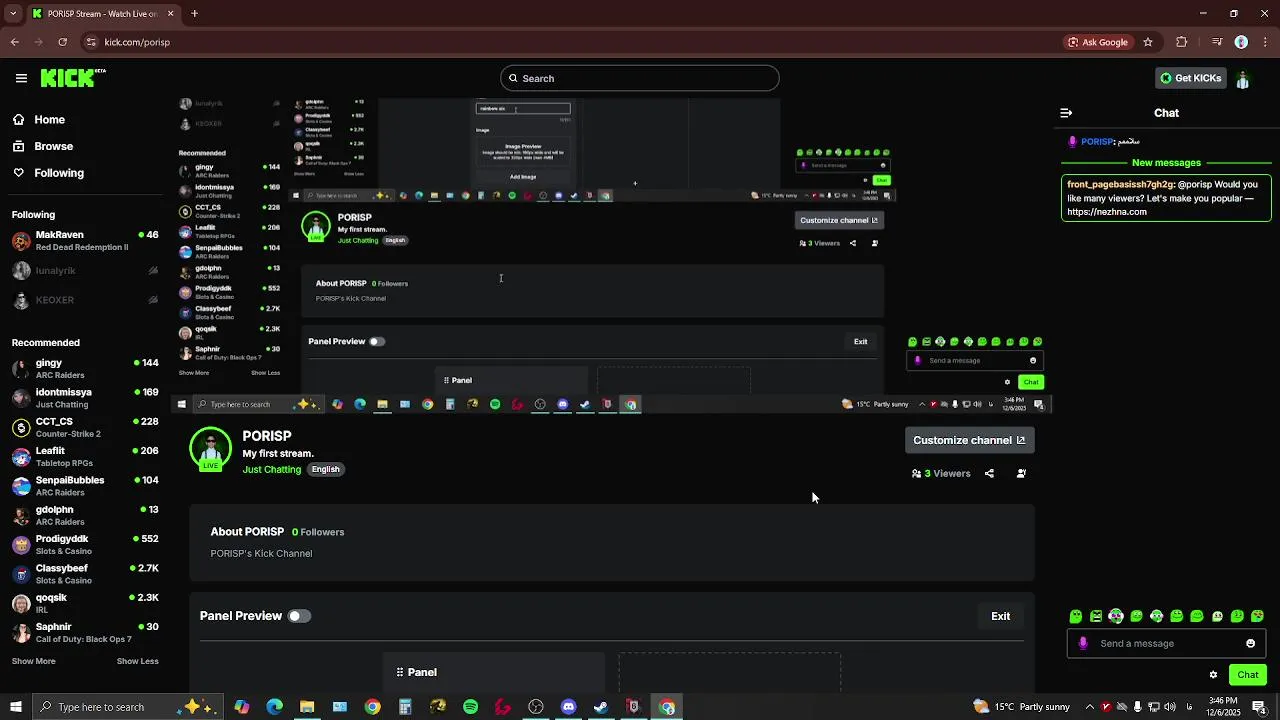Click the share stream icon
The height and width of the screenshot is (720, 1280).
point(989,473)
